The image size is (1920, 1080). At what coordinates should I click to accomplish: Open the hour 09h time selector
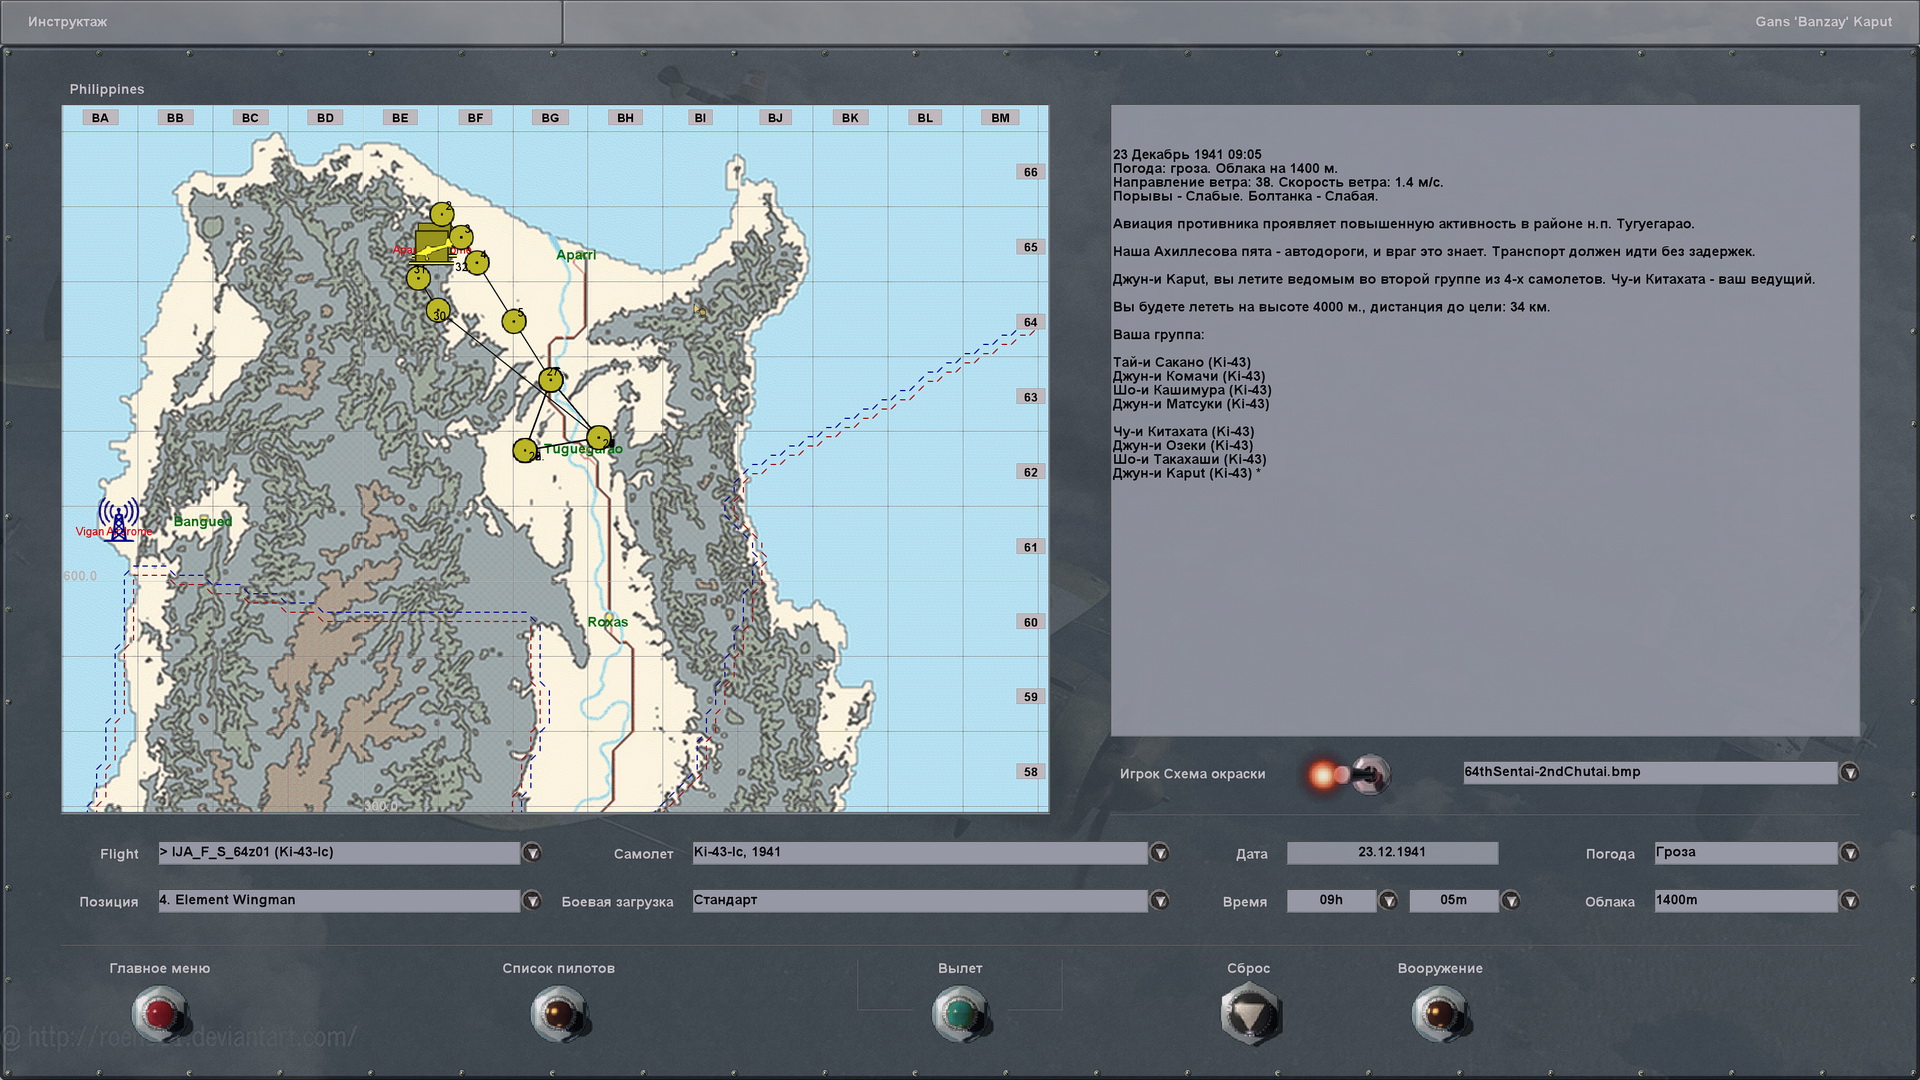1388,901
